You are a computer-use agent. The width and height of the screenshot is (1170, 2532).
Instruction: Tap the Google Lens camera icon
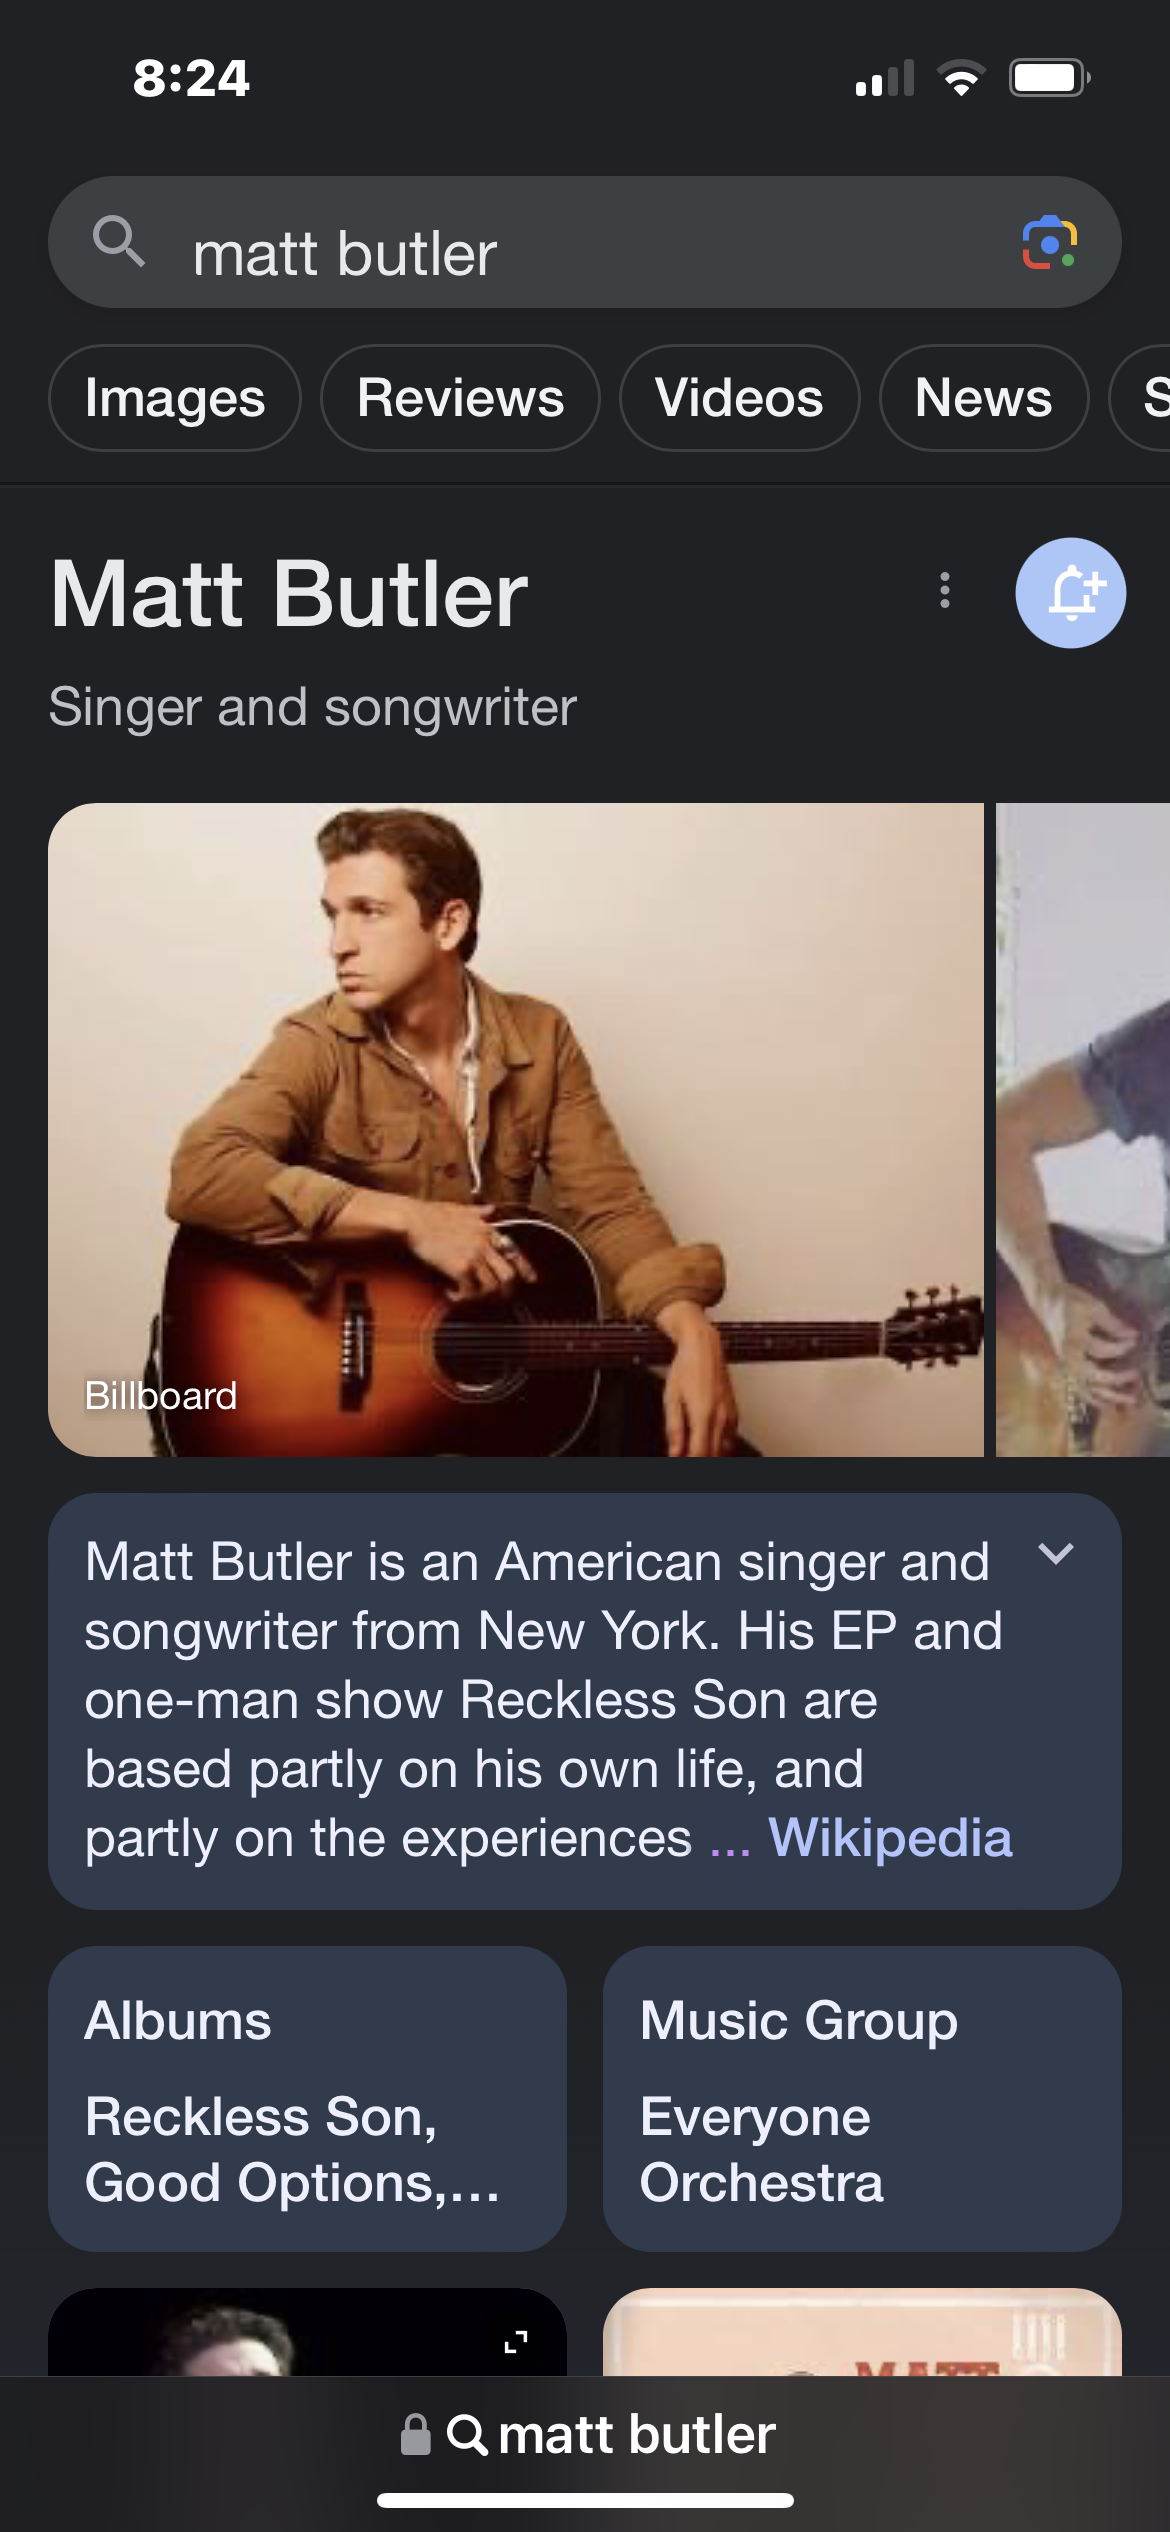pyautogui.click(x=1049, y=243)
